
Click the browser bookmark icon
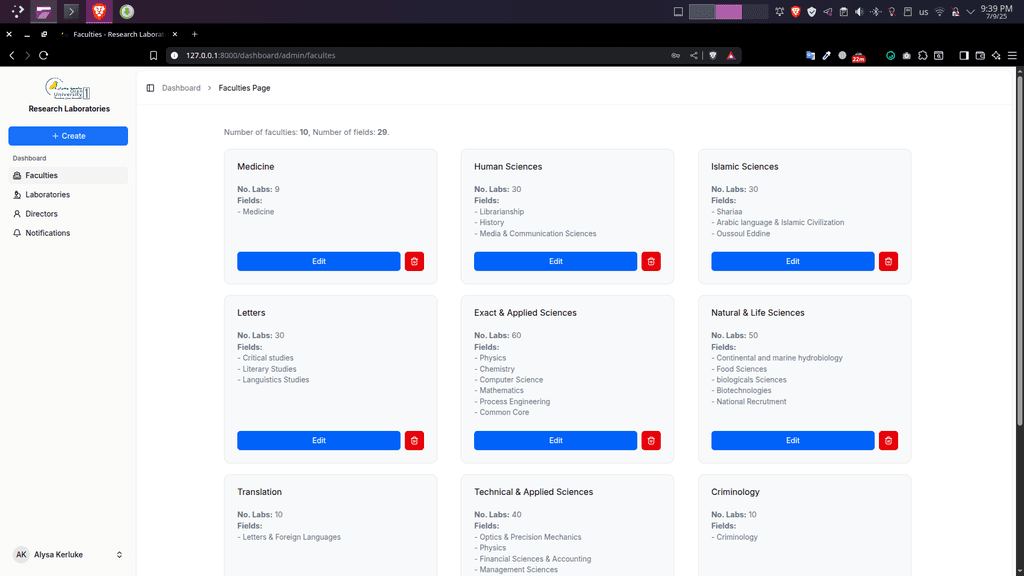pyautogui.click(x=153, y=55)
